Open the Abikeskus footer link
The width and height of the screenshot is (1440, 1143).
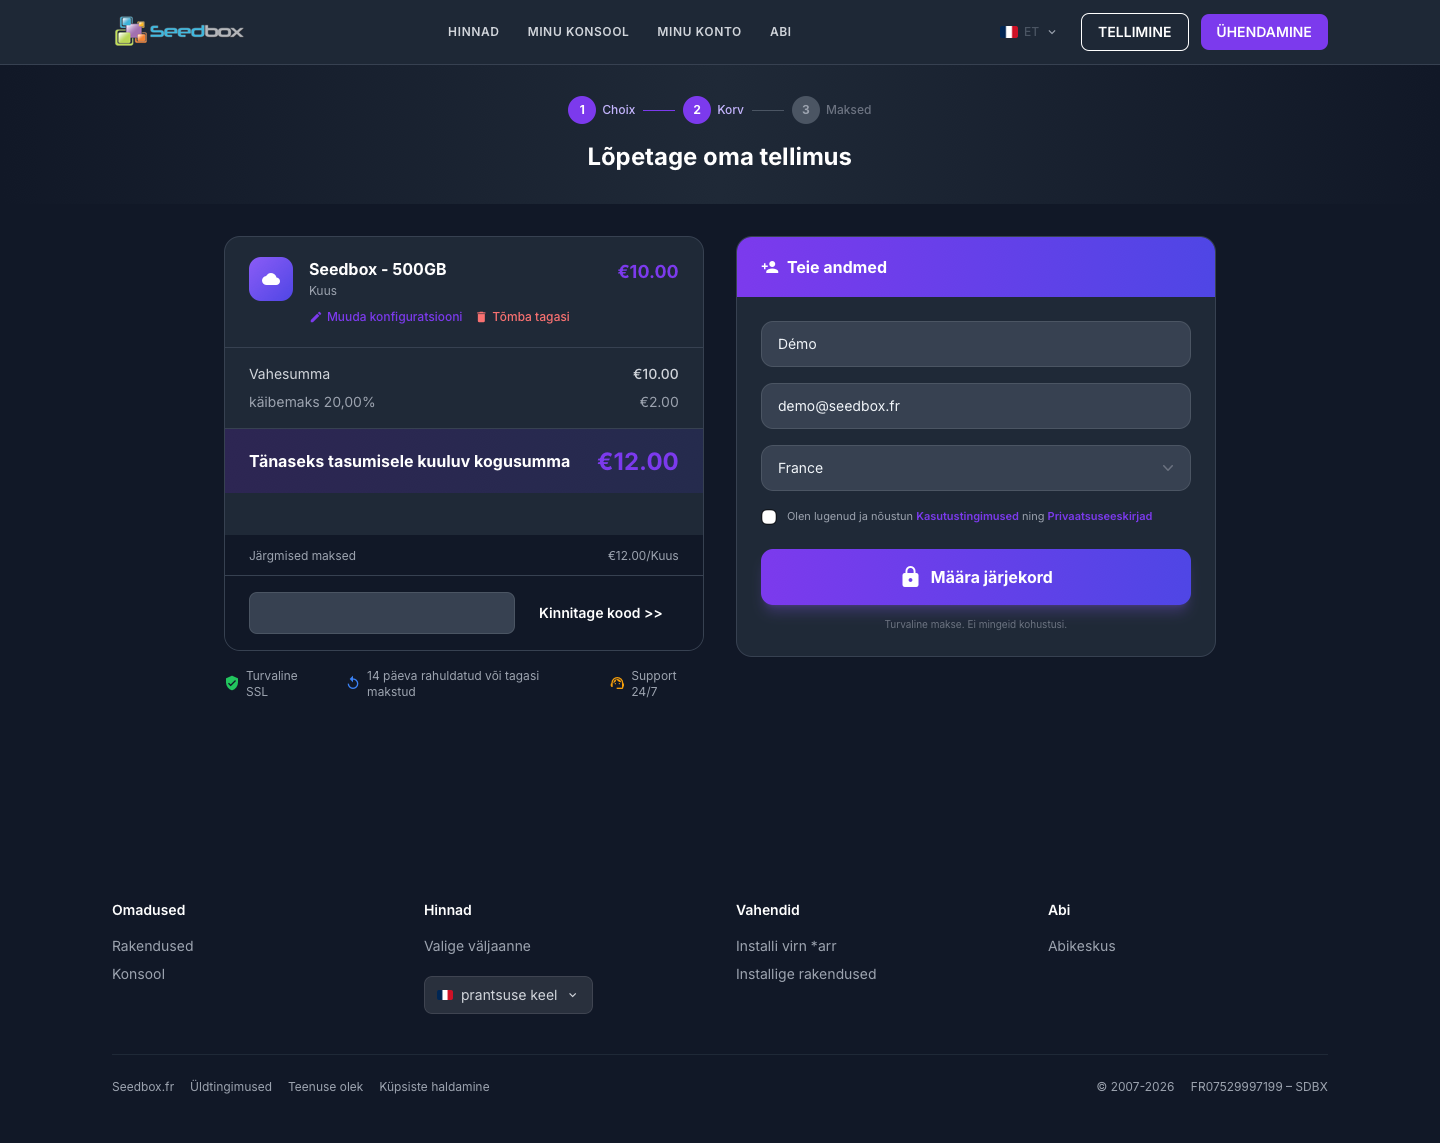coord(1082,946)
